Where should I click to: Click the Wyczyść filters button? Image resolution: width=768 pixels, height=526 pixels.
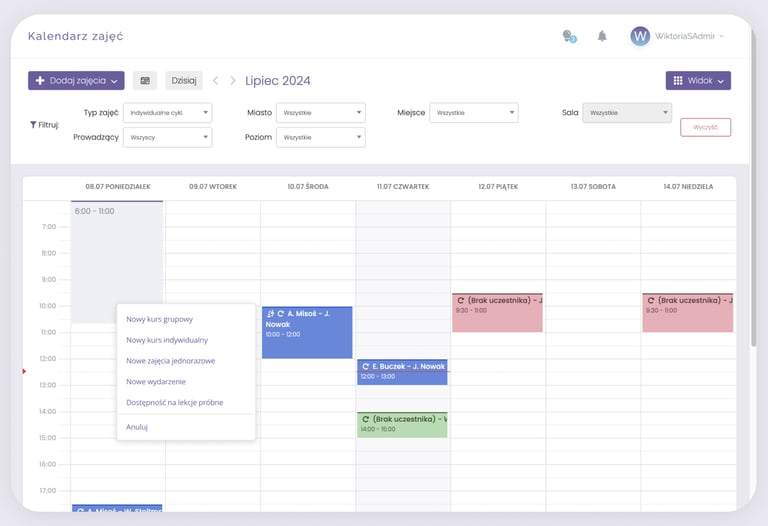(x=705, y=127)
